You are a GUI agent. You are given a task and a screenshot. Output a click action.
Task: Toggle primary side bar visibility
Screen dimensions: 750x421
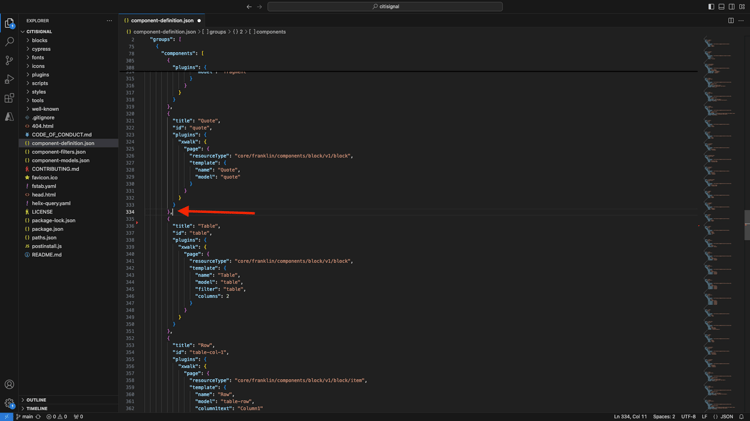pos(711,7)
